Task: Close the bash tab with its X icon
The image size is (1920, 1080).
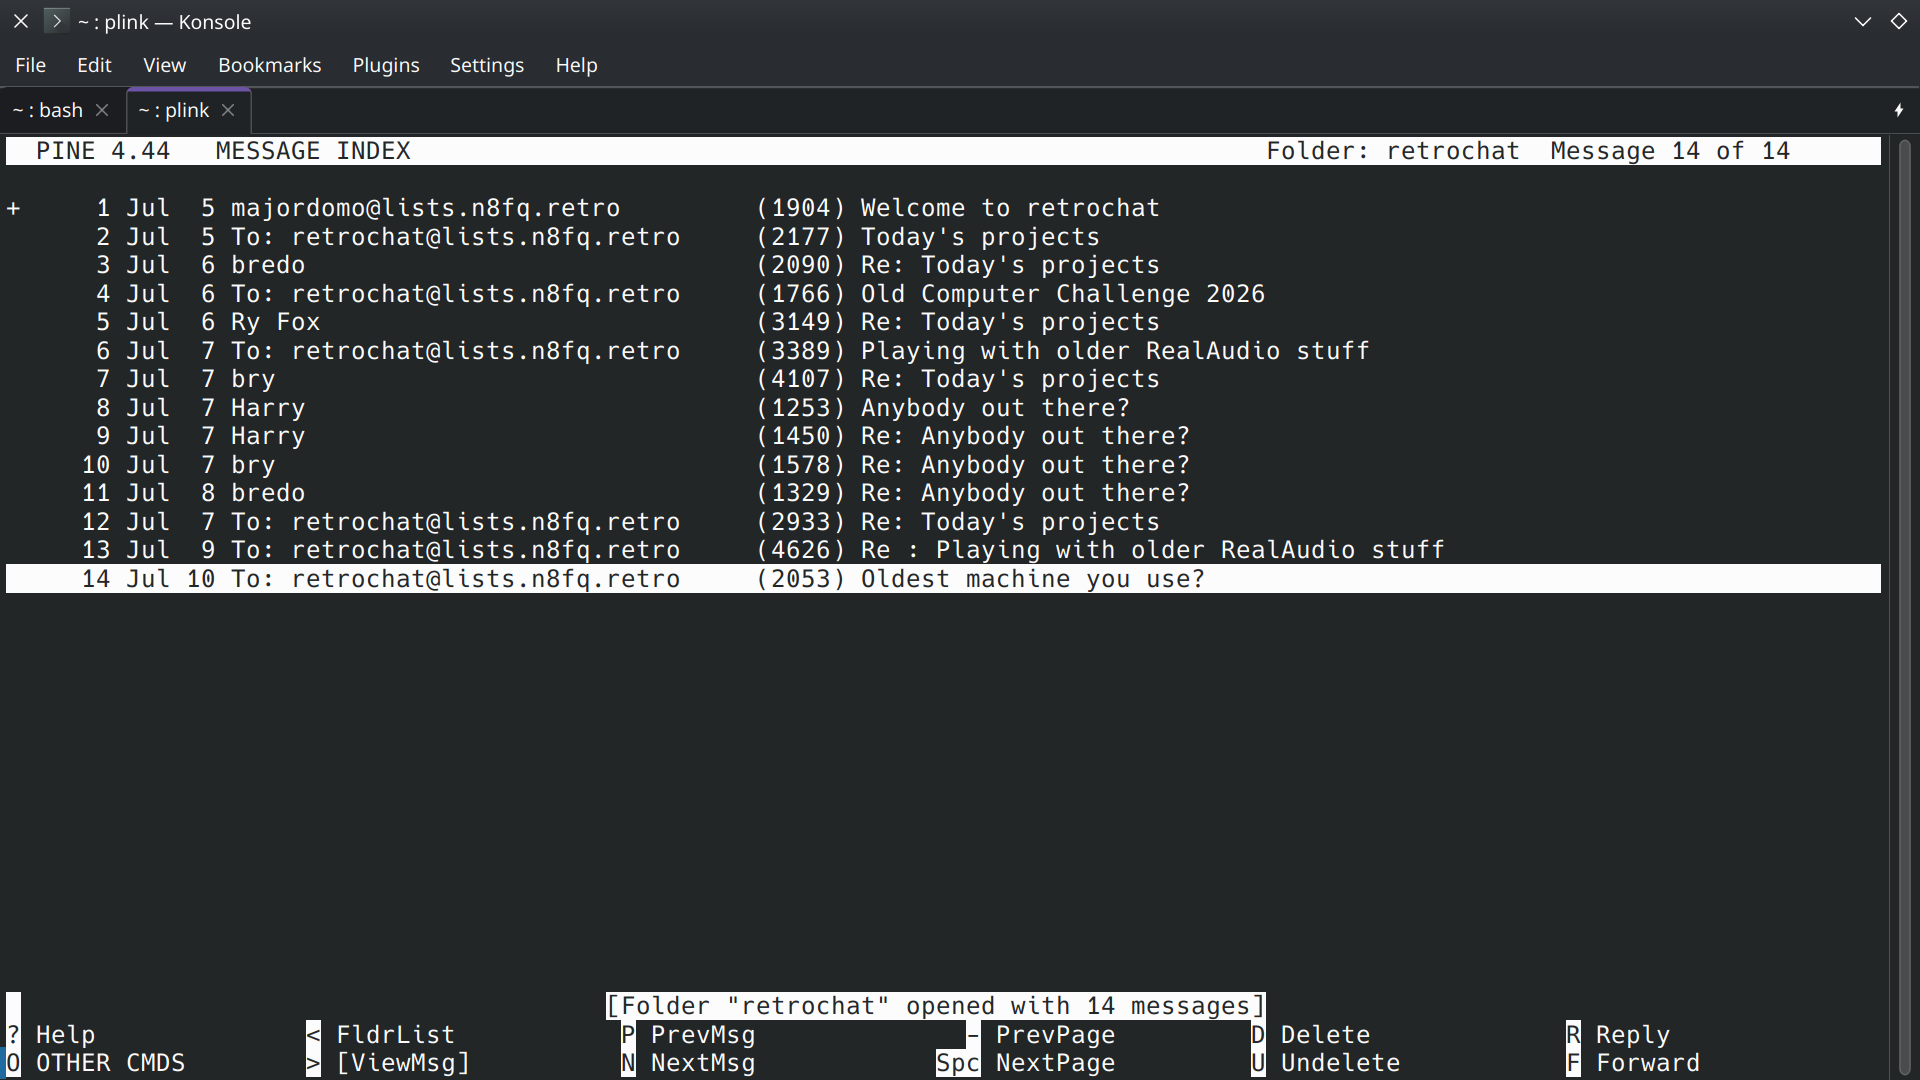Action: [x=102, y=110]
